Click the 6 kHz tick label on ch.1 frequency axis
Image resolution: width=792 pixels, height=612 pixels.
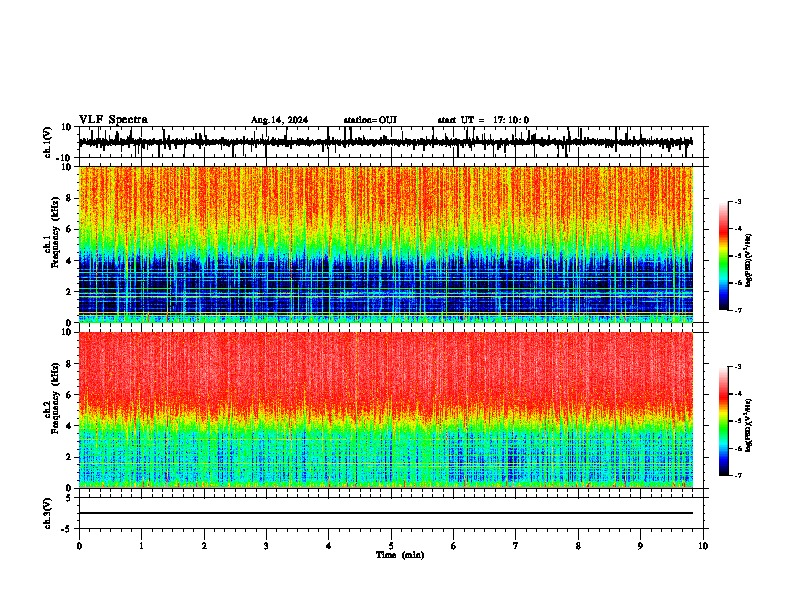69,230
